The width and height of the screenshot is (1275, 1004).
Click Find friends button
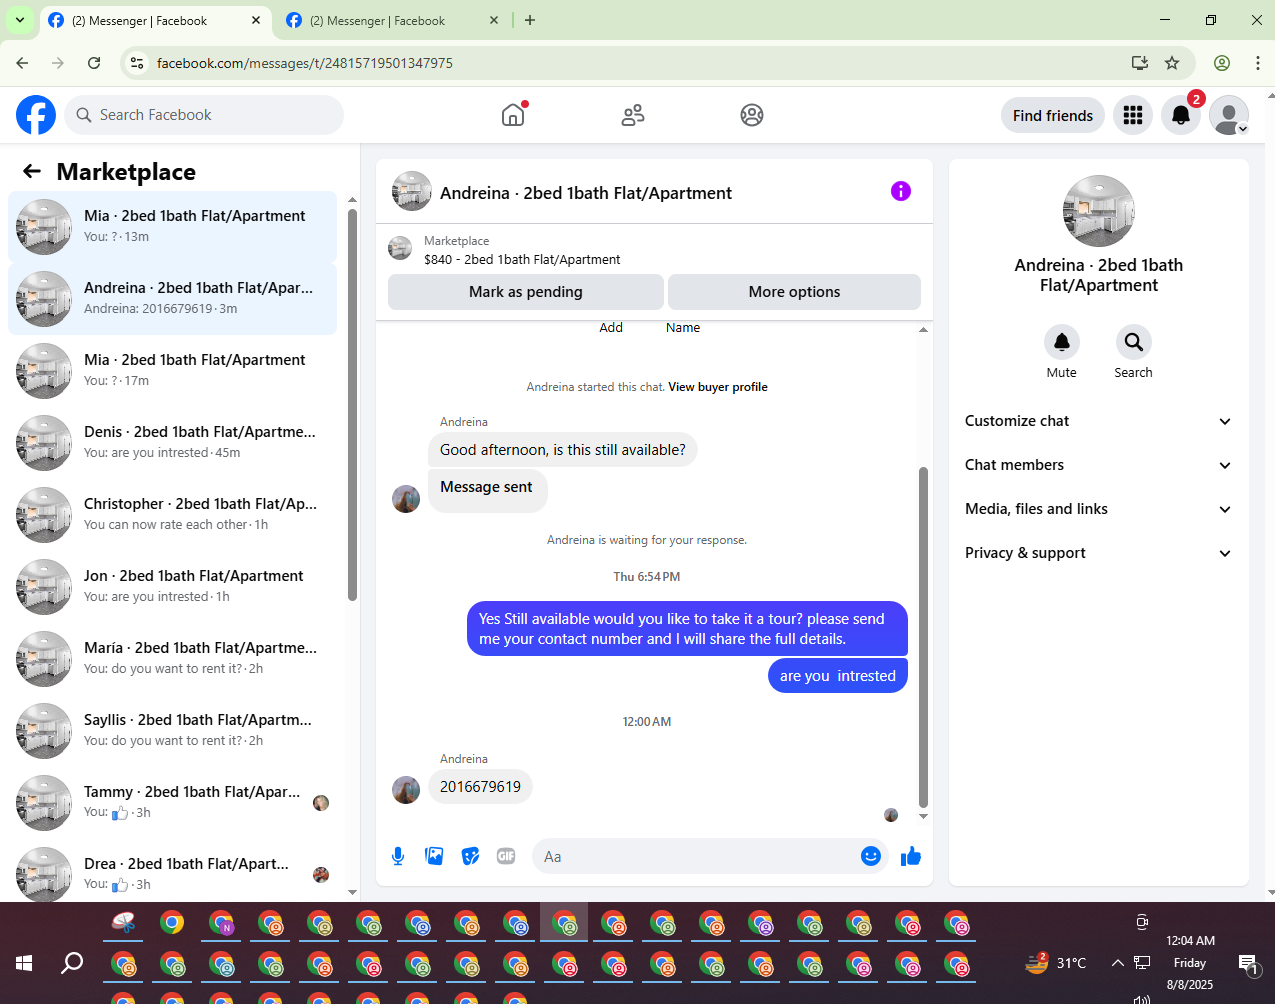coord(1053,115)
